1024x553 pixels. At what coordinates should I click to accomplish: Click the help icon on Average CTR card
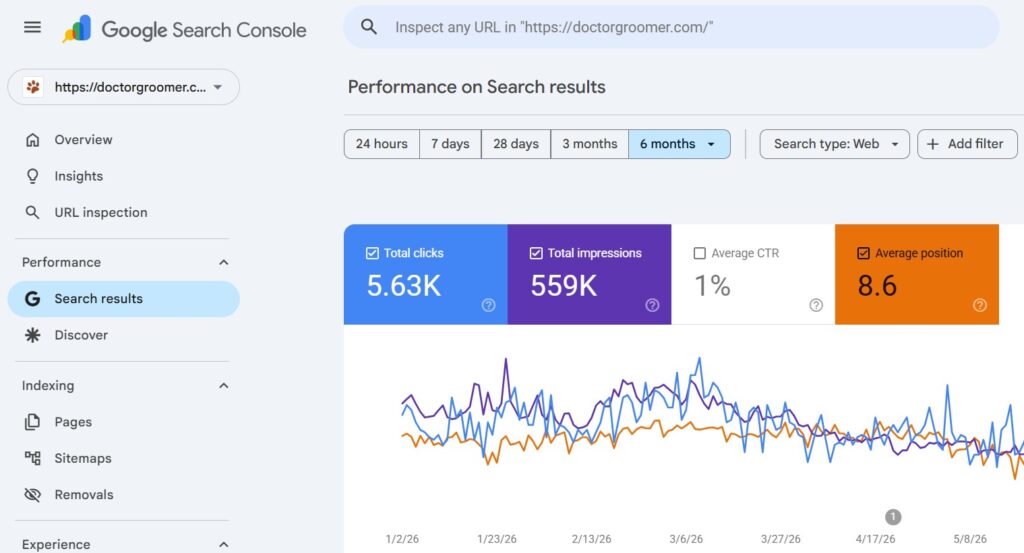point(816,305)
